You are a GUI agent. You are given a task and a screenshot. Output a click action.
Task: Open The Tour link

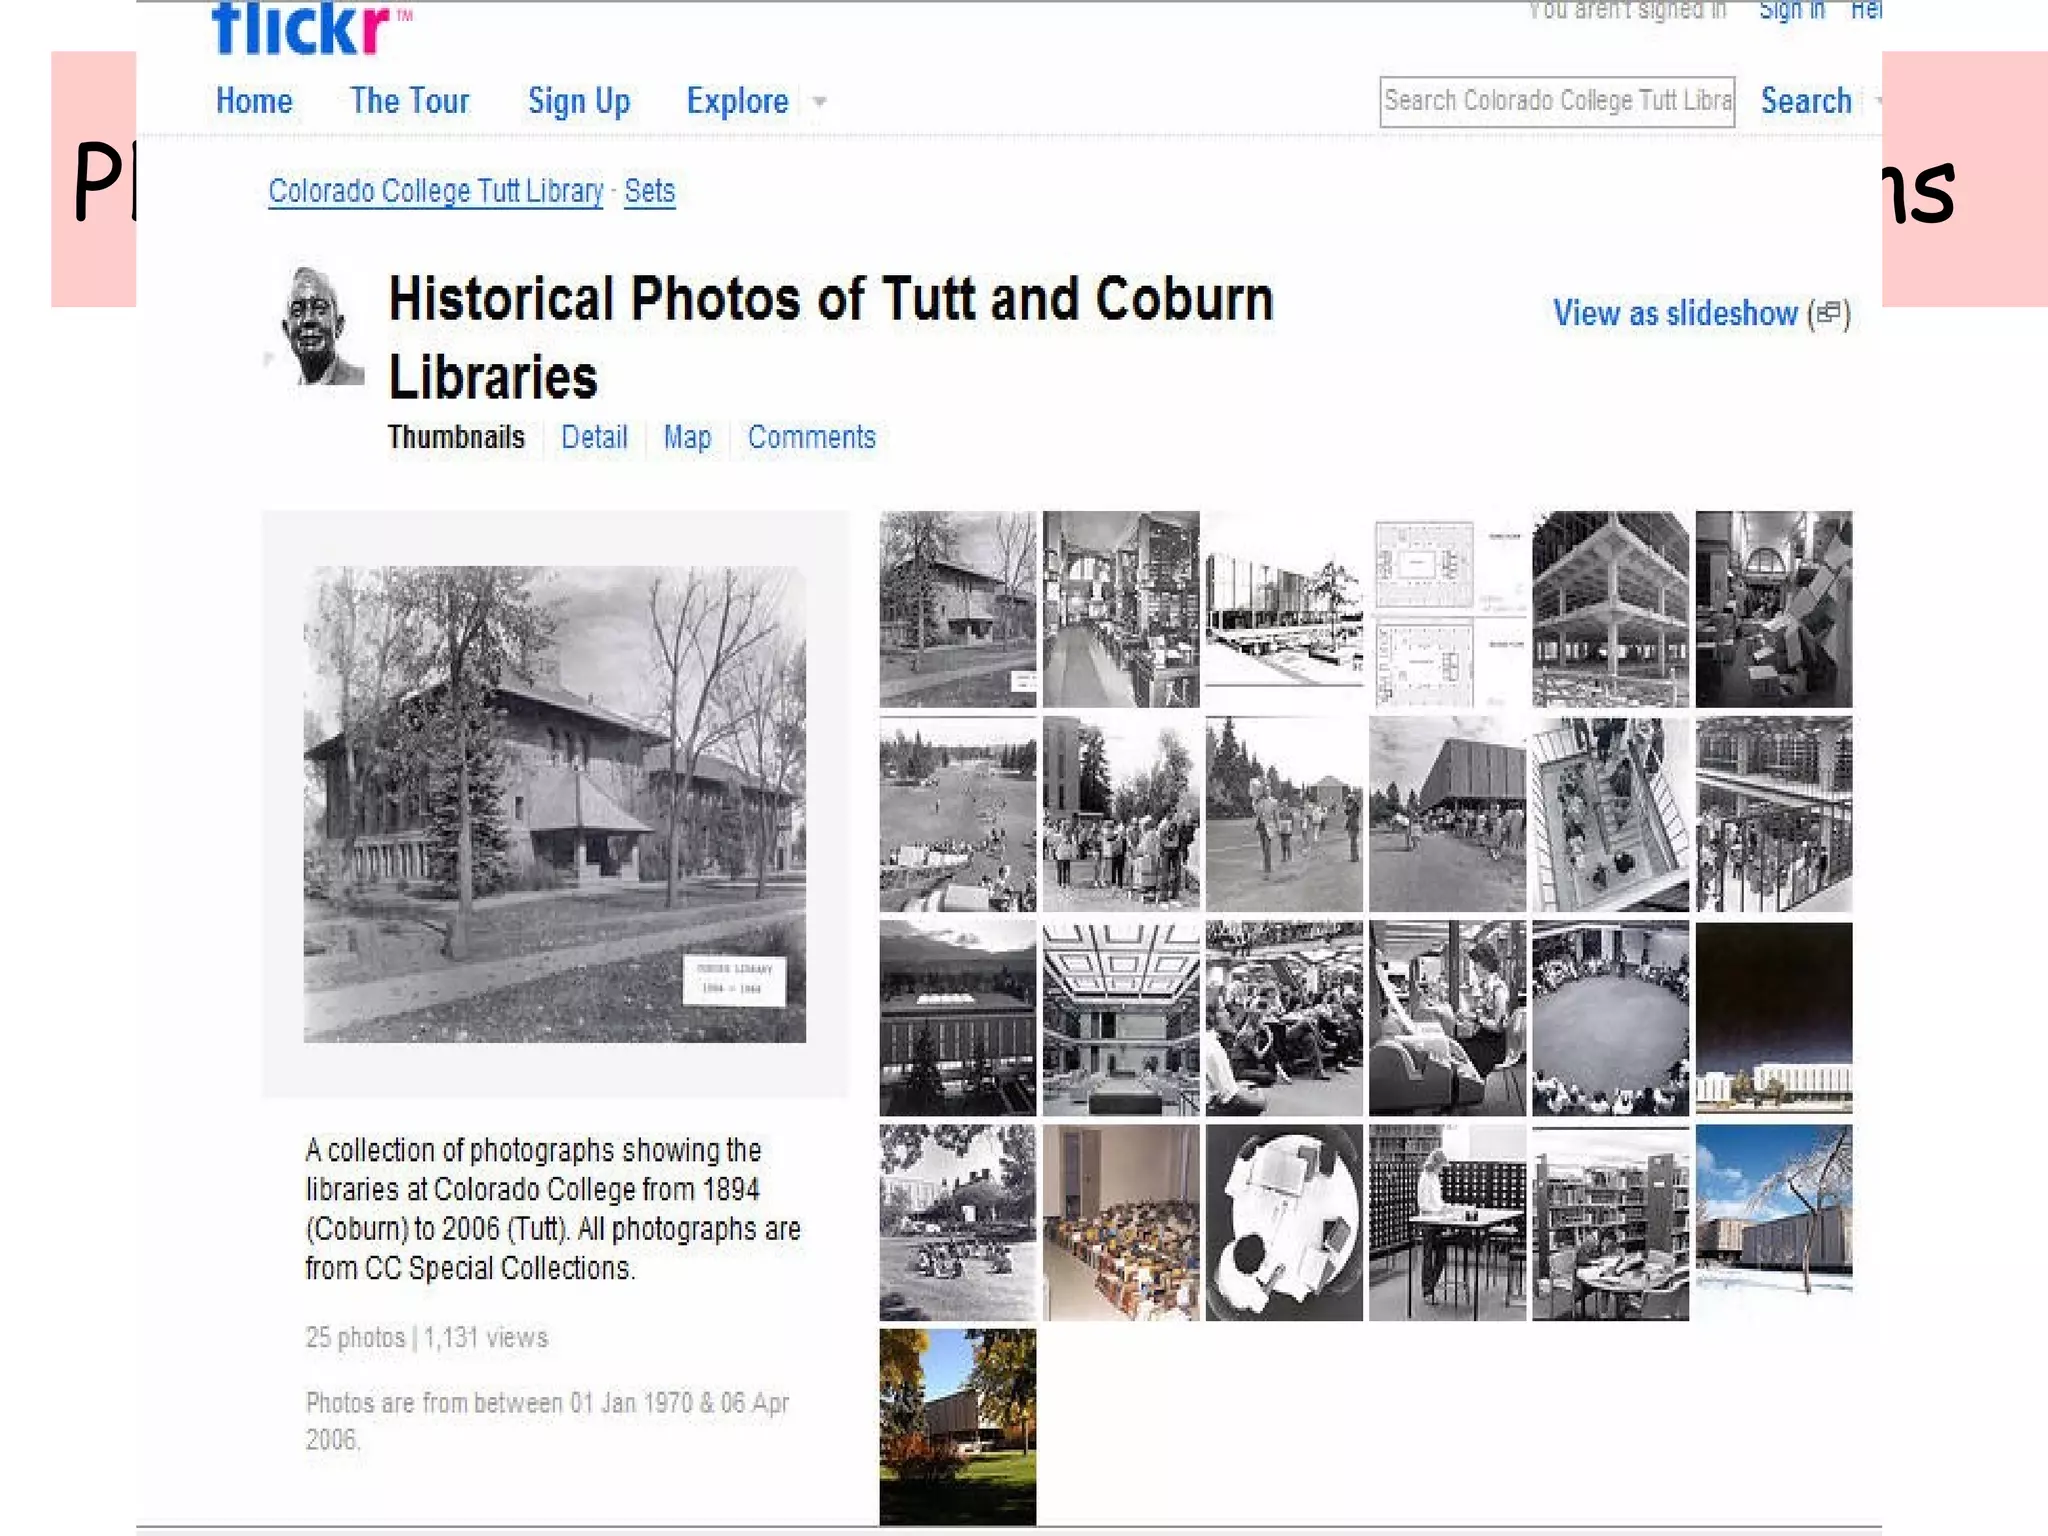coord(409,101)
